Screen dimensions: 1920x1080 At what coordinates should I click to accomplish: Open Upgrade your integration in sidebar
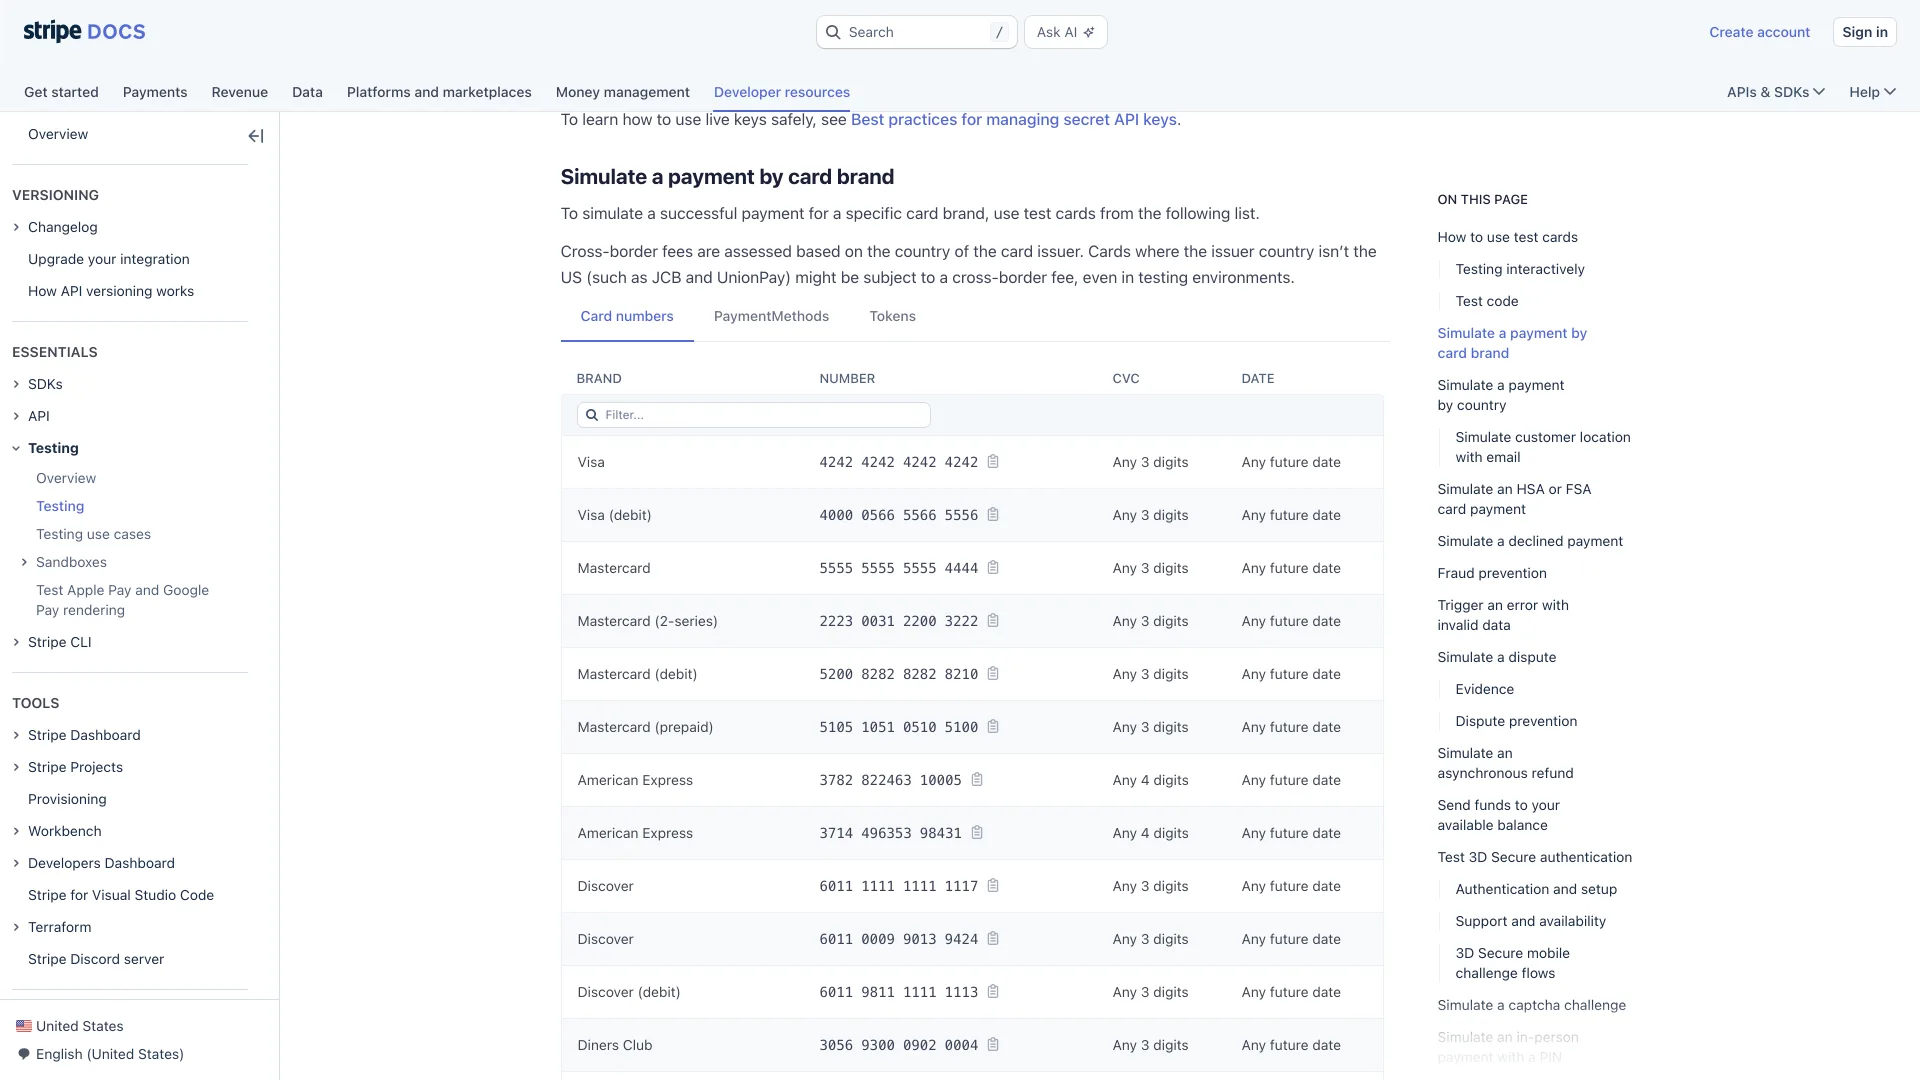[108, 259]
